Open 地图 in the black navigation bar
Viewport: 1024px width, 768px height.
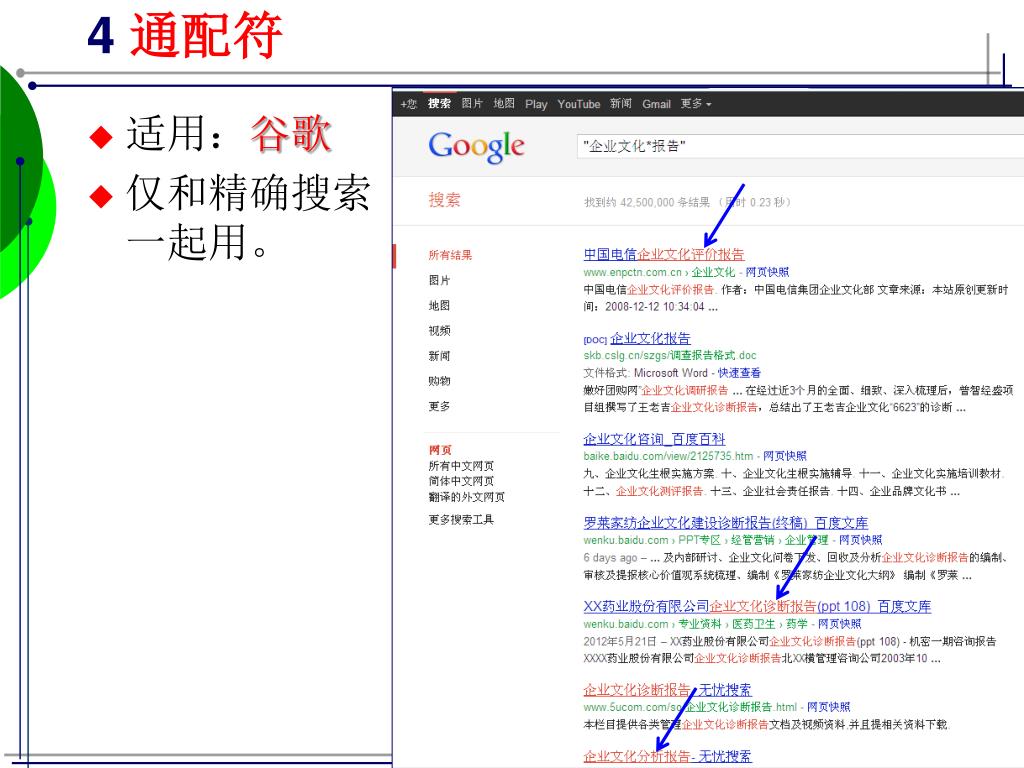(504, 103)
